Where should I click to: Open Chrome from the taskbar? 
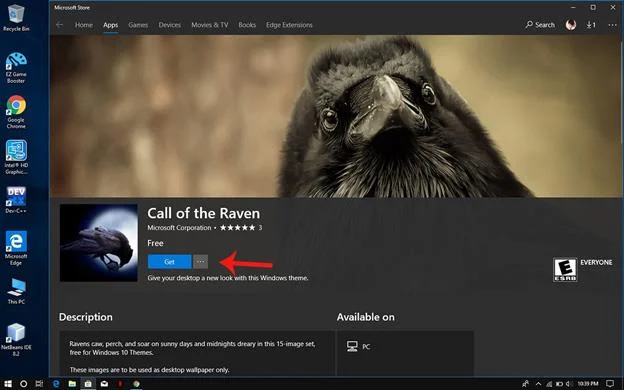point(136,384)
